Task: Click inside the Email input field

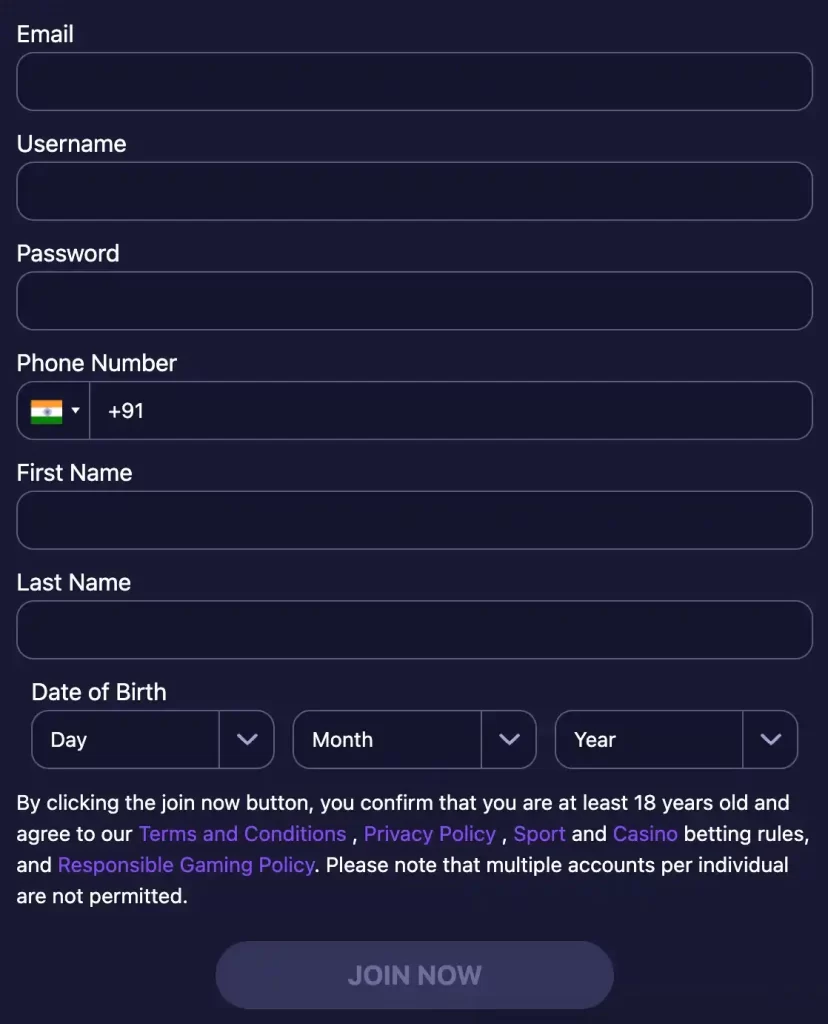Action: (x=414, y=82)
